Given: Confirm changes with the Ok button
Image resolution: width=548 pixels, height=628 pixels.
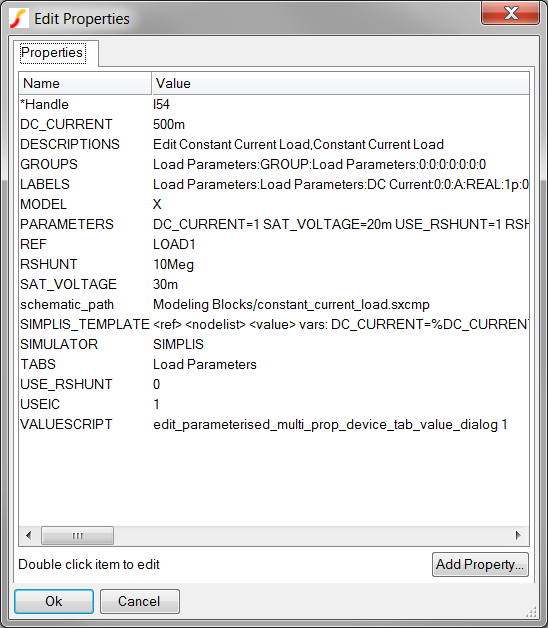Looking at the screenshot, I should coord(54,601).
